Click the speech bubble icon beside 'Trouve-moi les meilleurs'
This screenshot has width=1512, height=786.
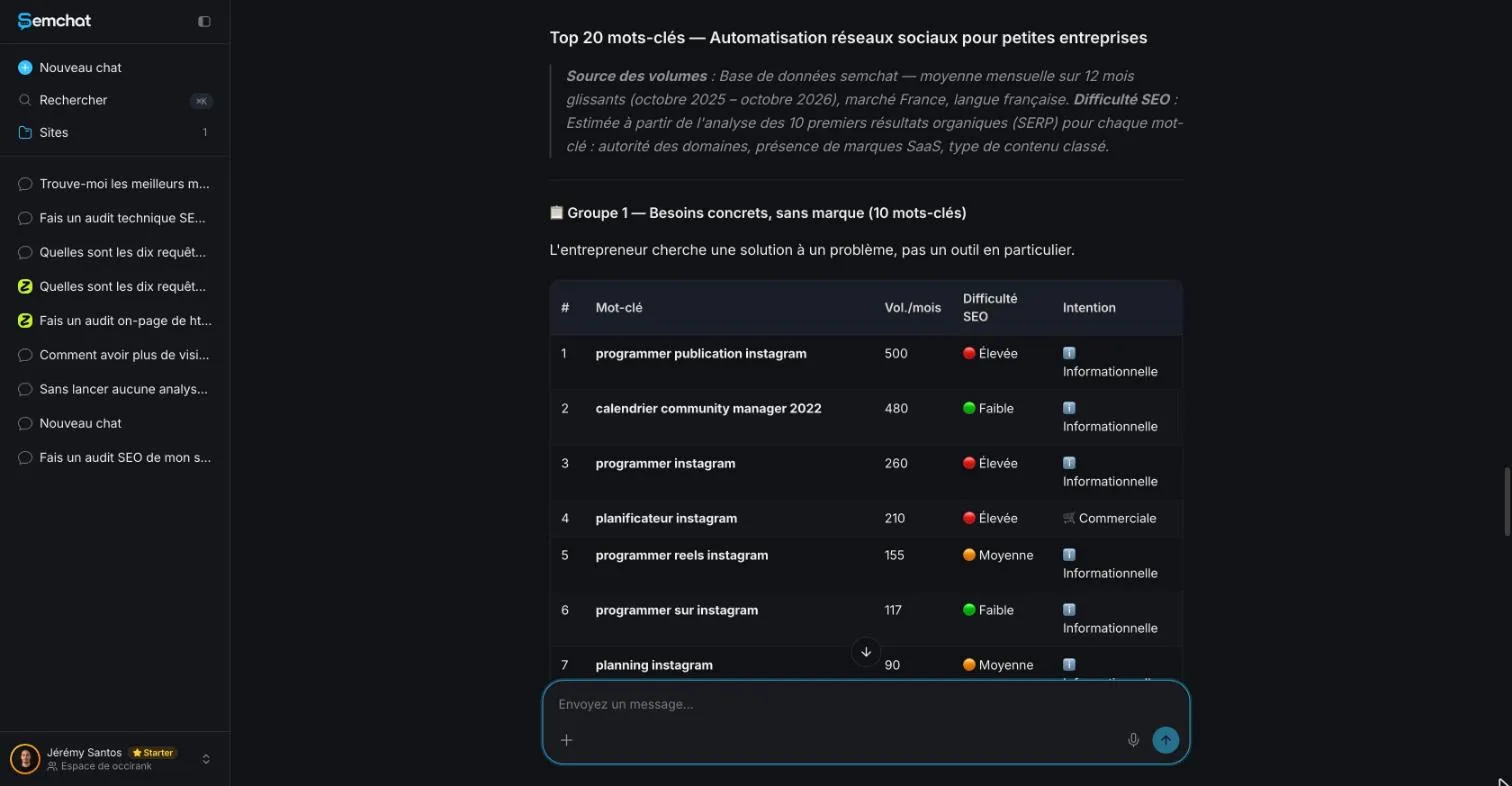(x=26, y=184)
